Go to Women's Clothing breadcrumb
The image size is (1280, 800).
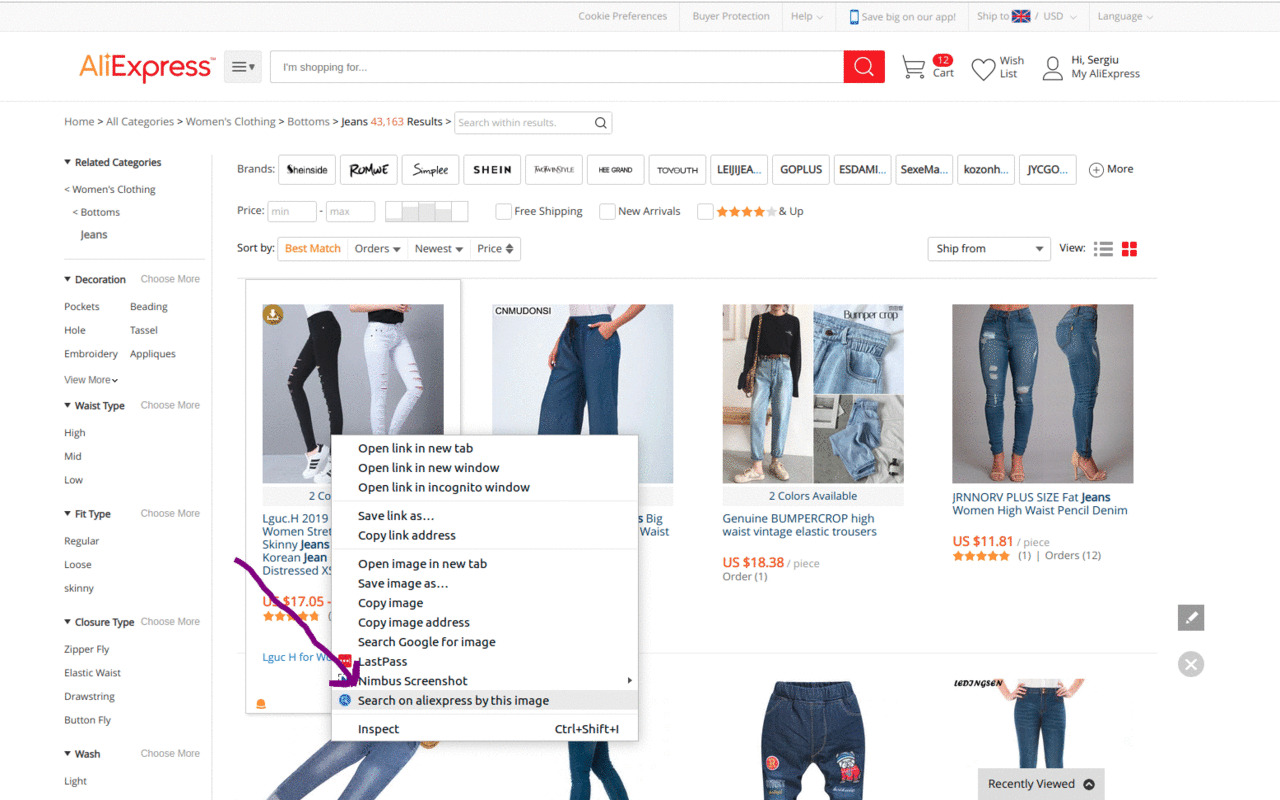coord(231,122)
